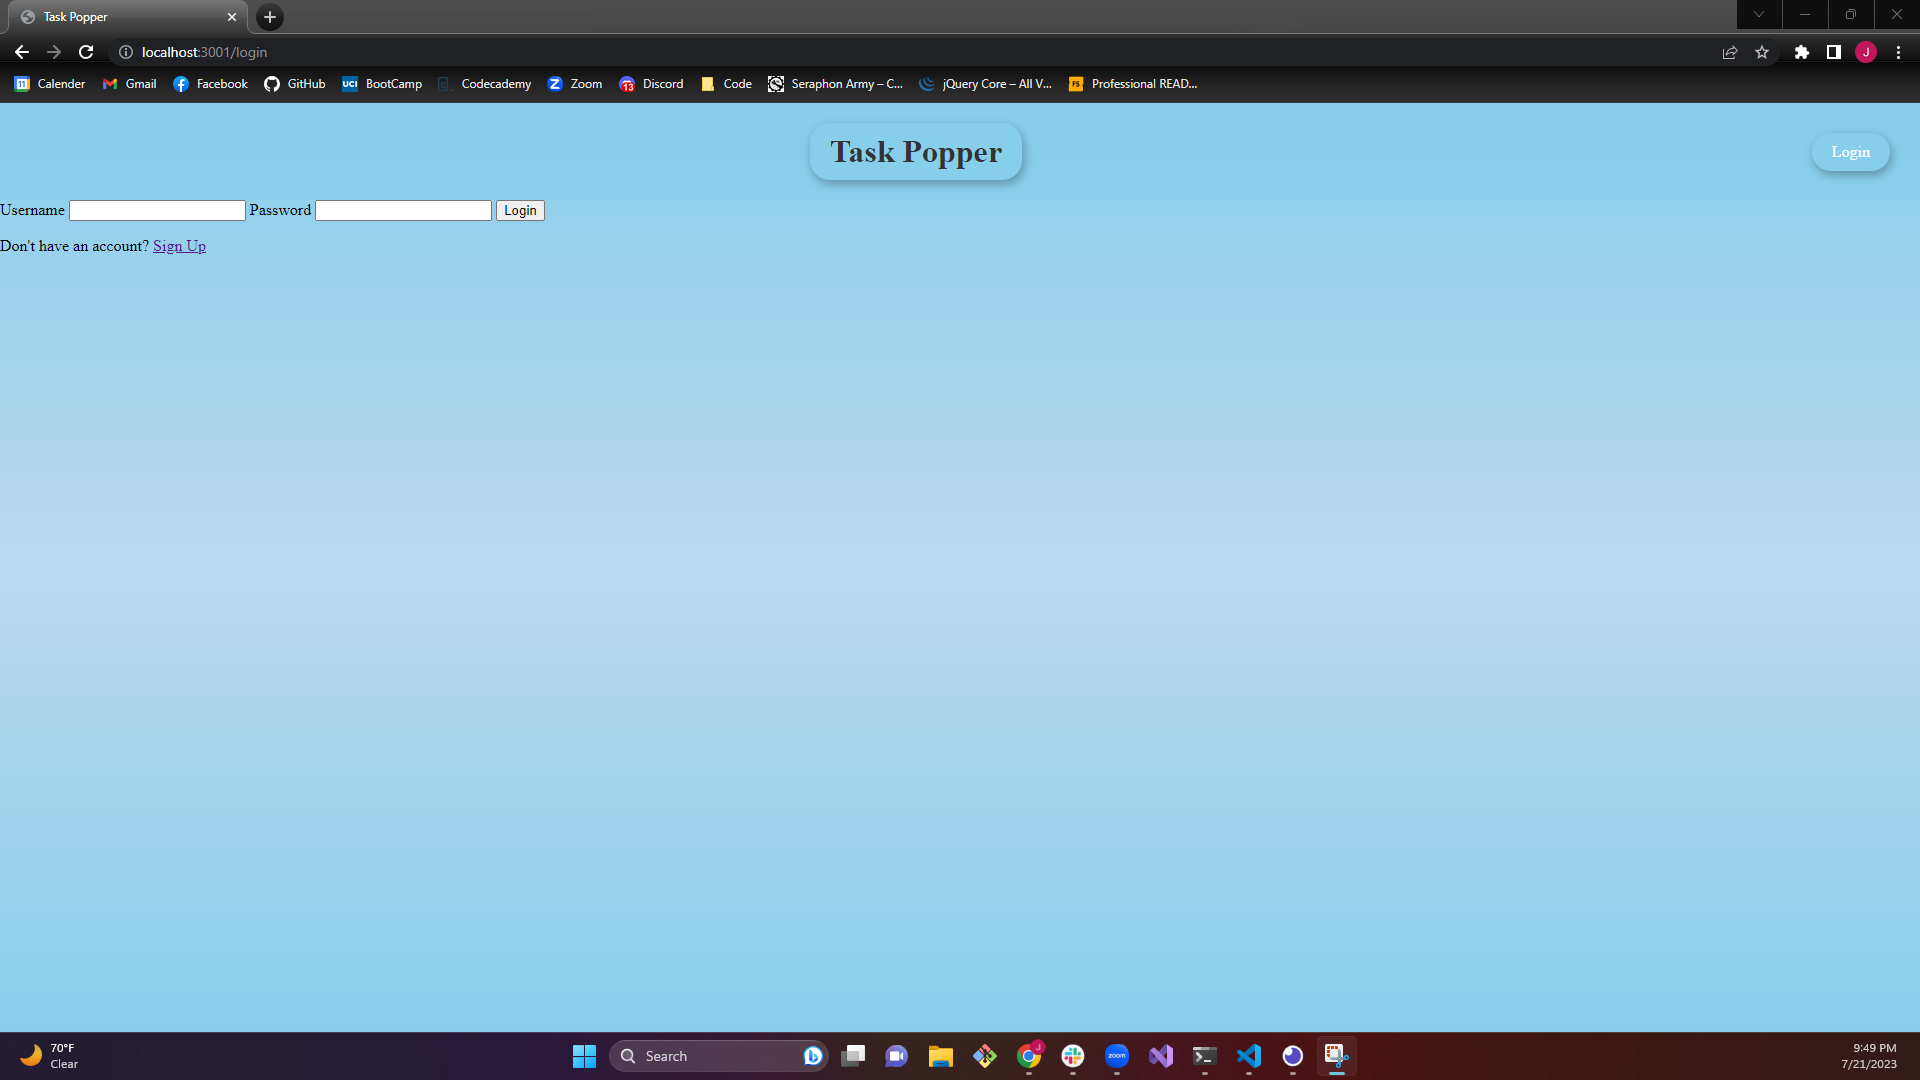Open Visual Studio from the taskbar

click(1161, 1056)
